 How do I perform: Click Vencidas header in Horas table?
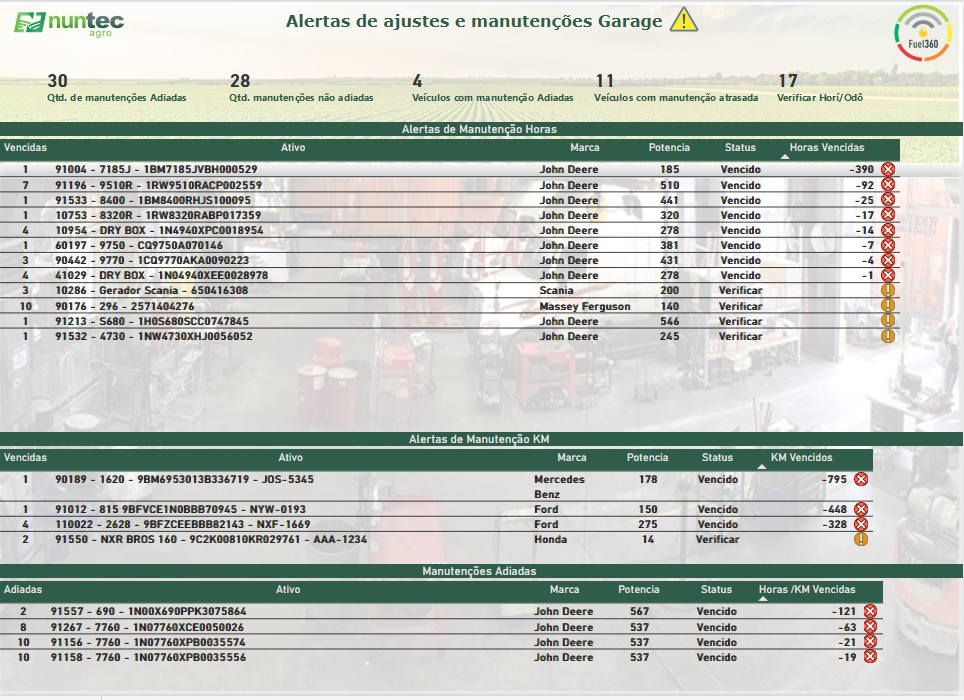pos(25,147)
